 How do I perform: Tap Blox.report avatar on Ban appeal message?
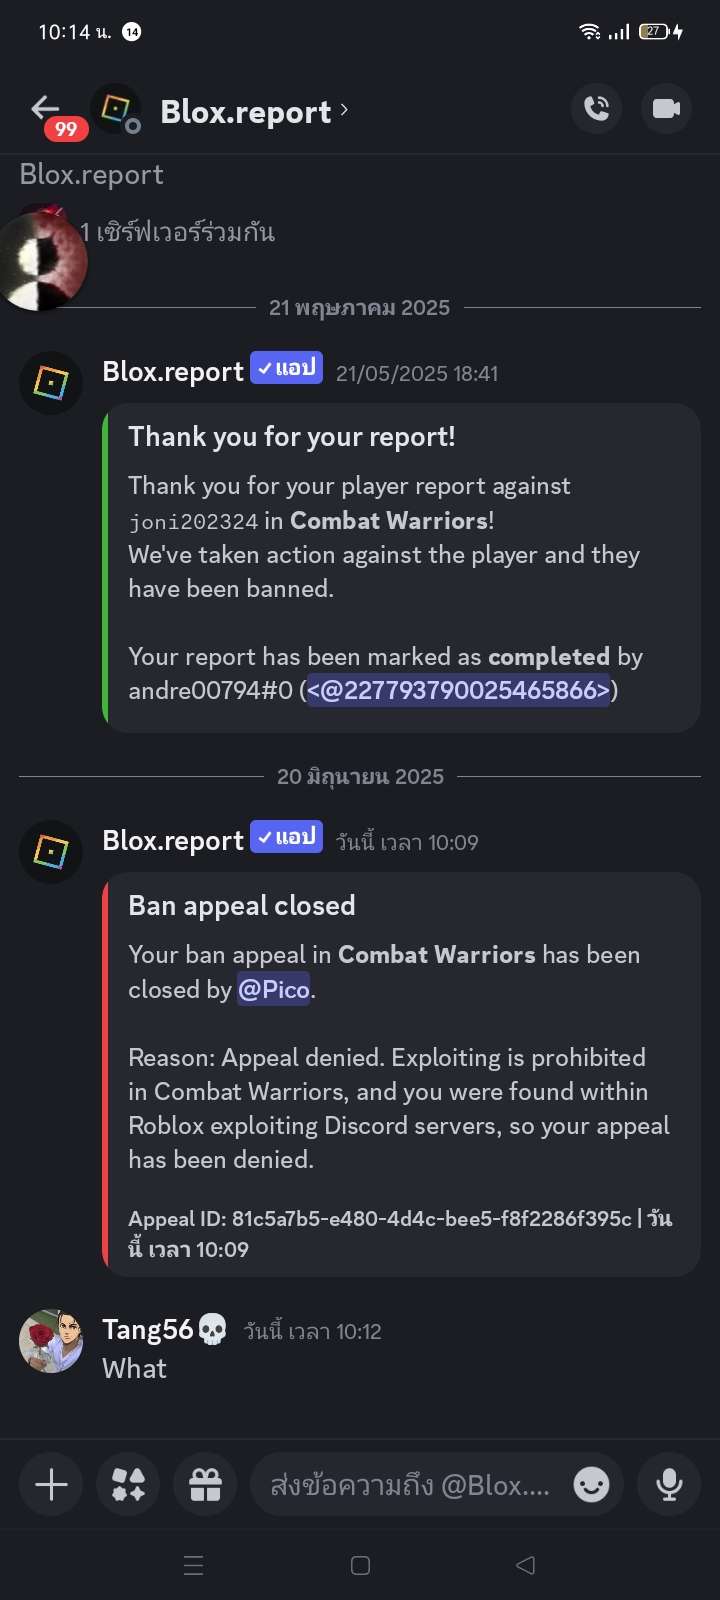point(51,851)
